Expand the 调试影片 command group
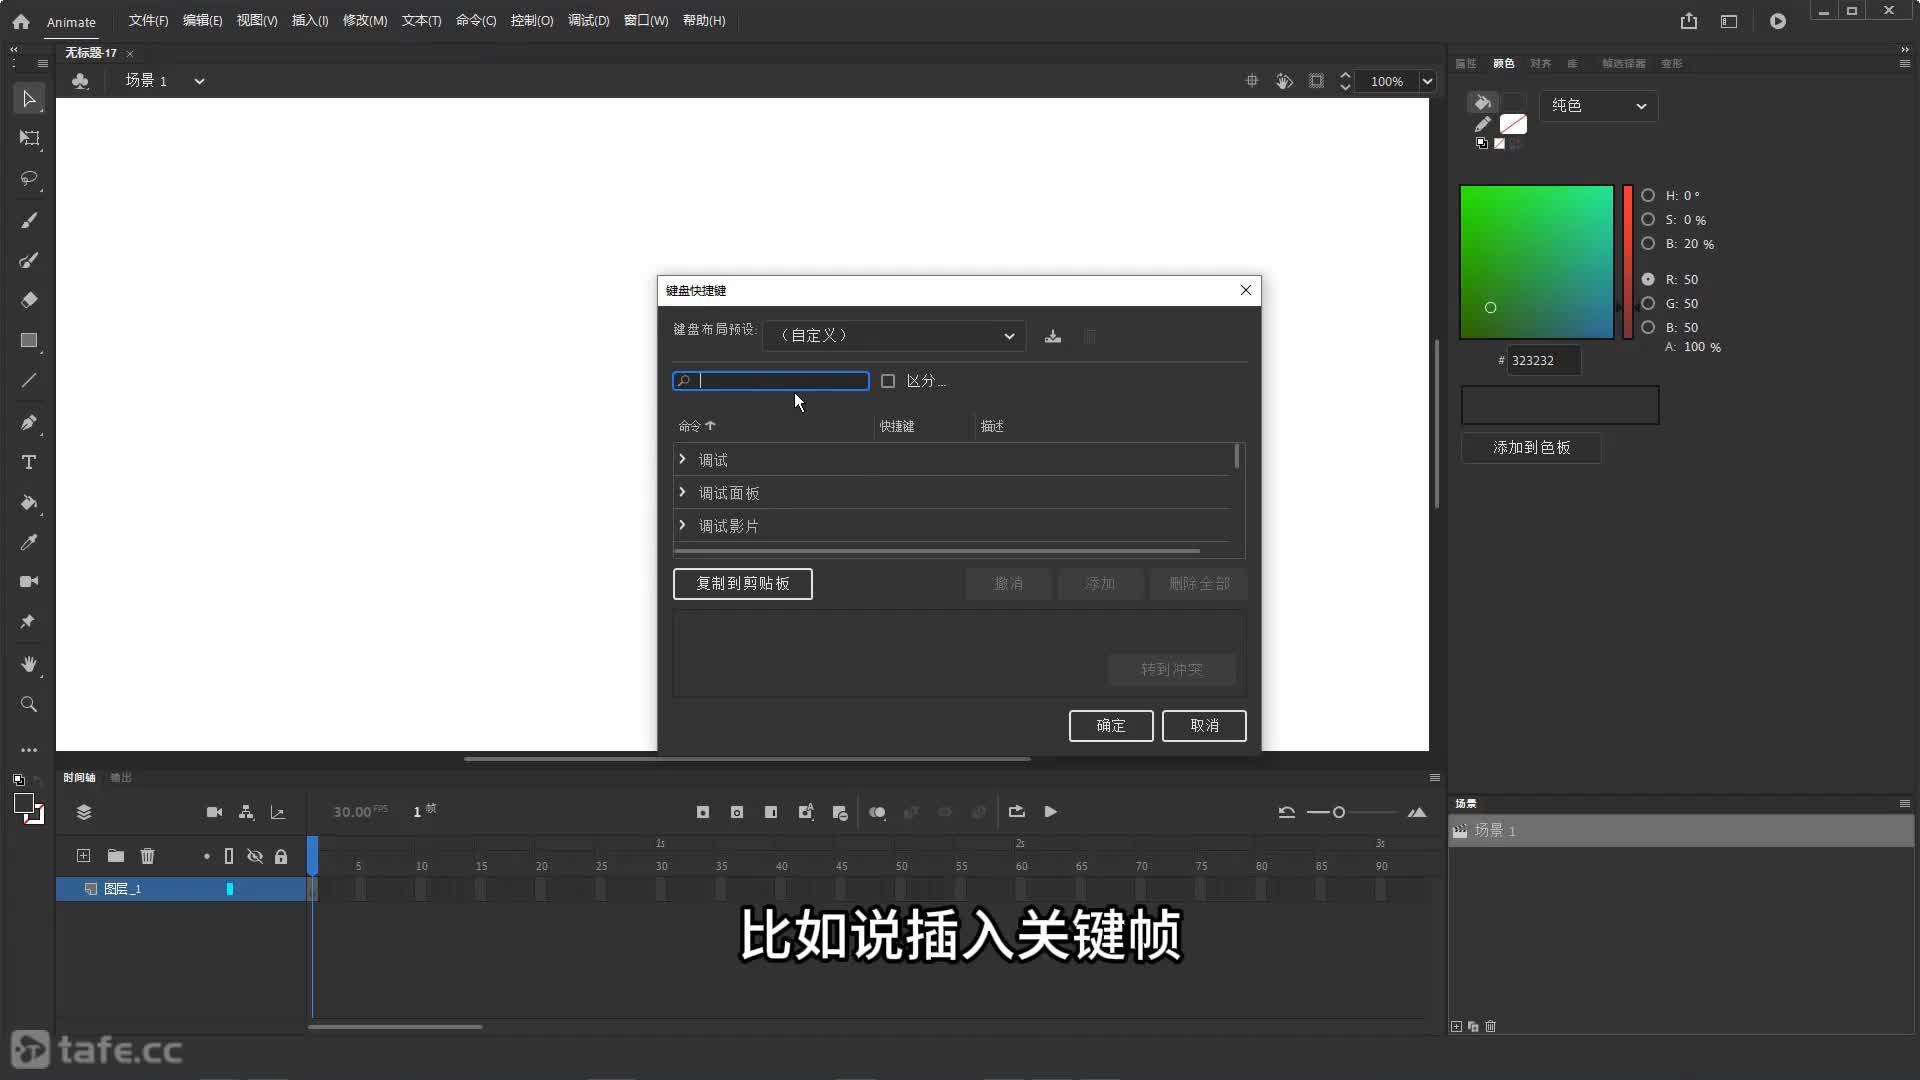The height and width of the screenshot is (1080, 1920). coord(683,525)
